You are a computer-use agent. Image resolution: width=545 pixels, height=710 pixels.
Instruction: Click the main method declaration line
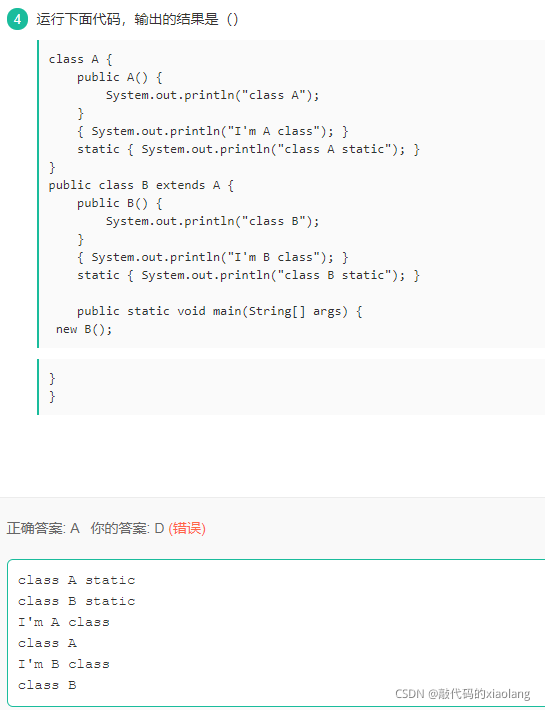220,311
